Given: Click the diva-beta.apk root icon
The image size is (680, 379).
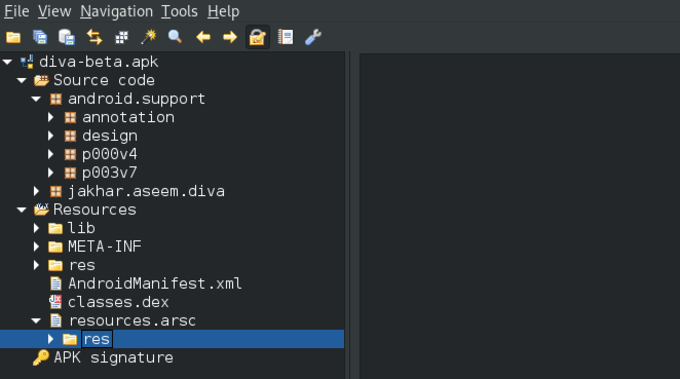Looking at the screenshot, I should coord(27,62).
